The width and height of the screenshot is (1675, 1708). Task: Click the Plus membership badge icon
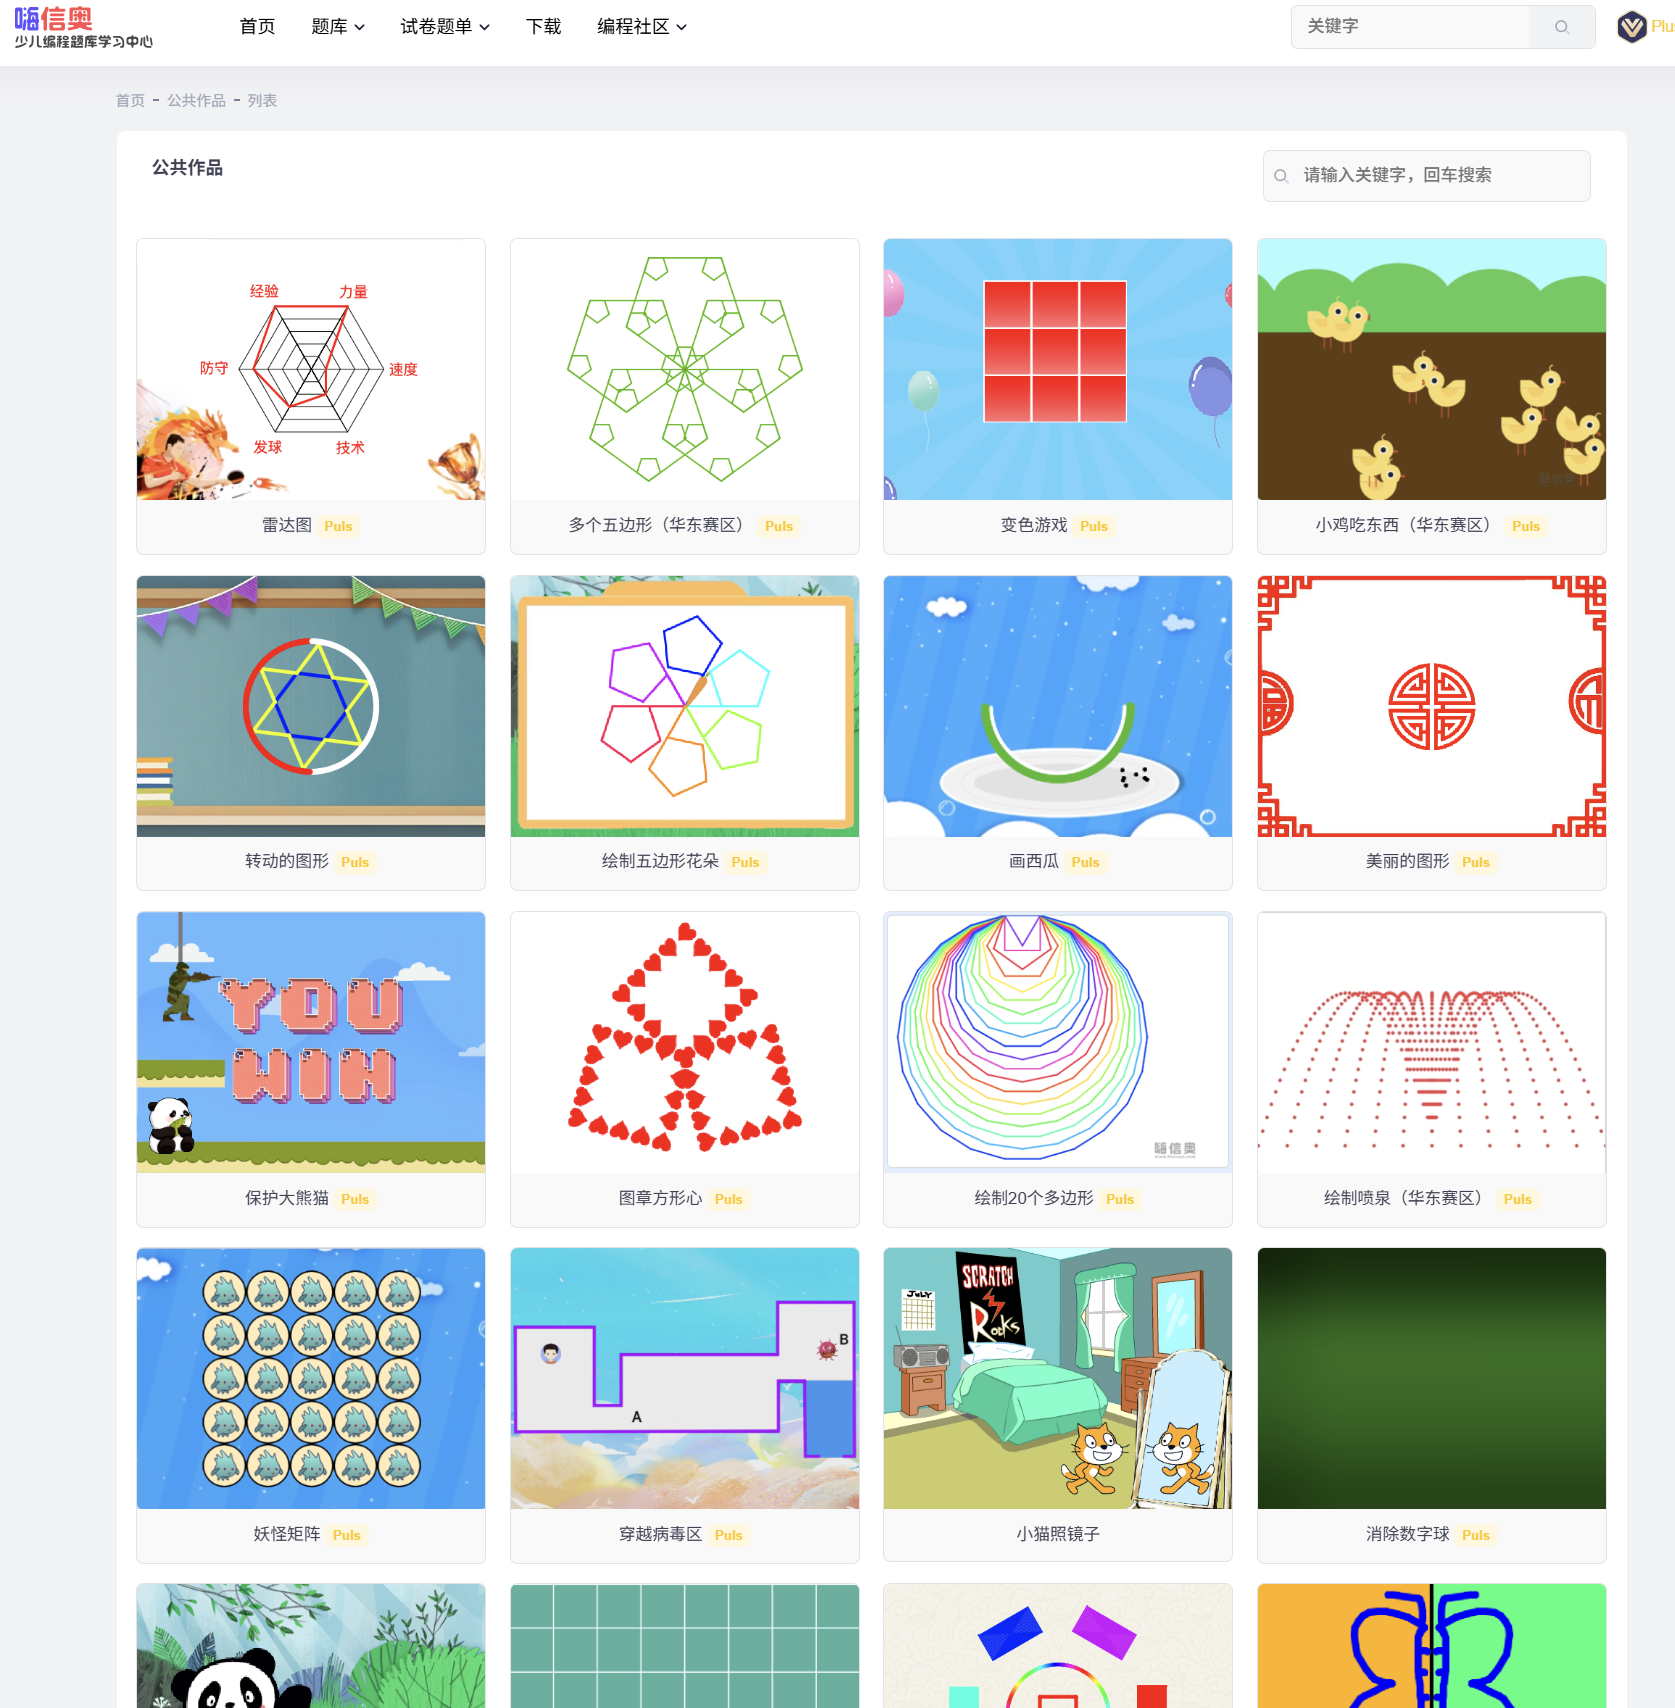coord(1632,27)
